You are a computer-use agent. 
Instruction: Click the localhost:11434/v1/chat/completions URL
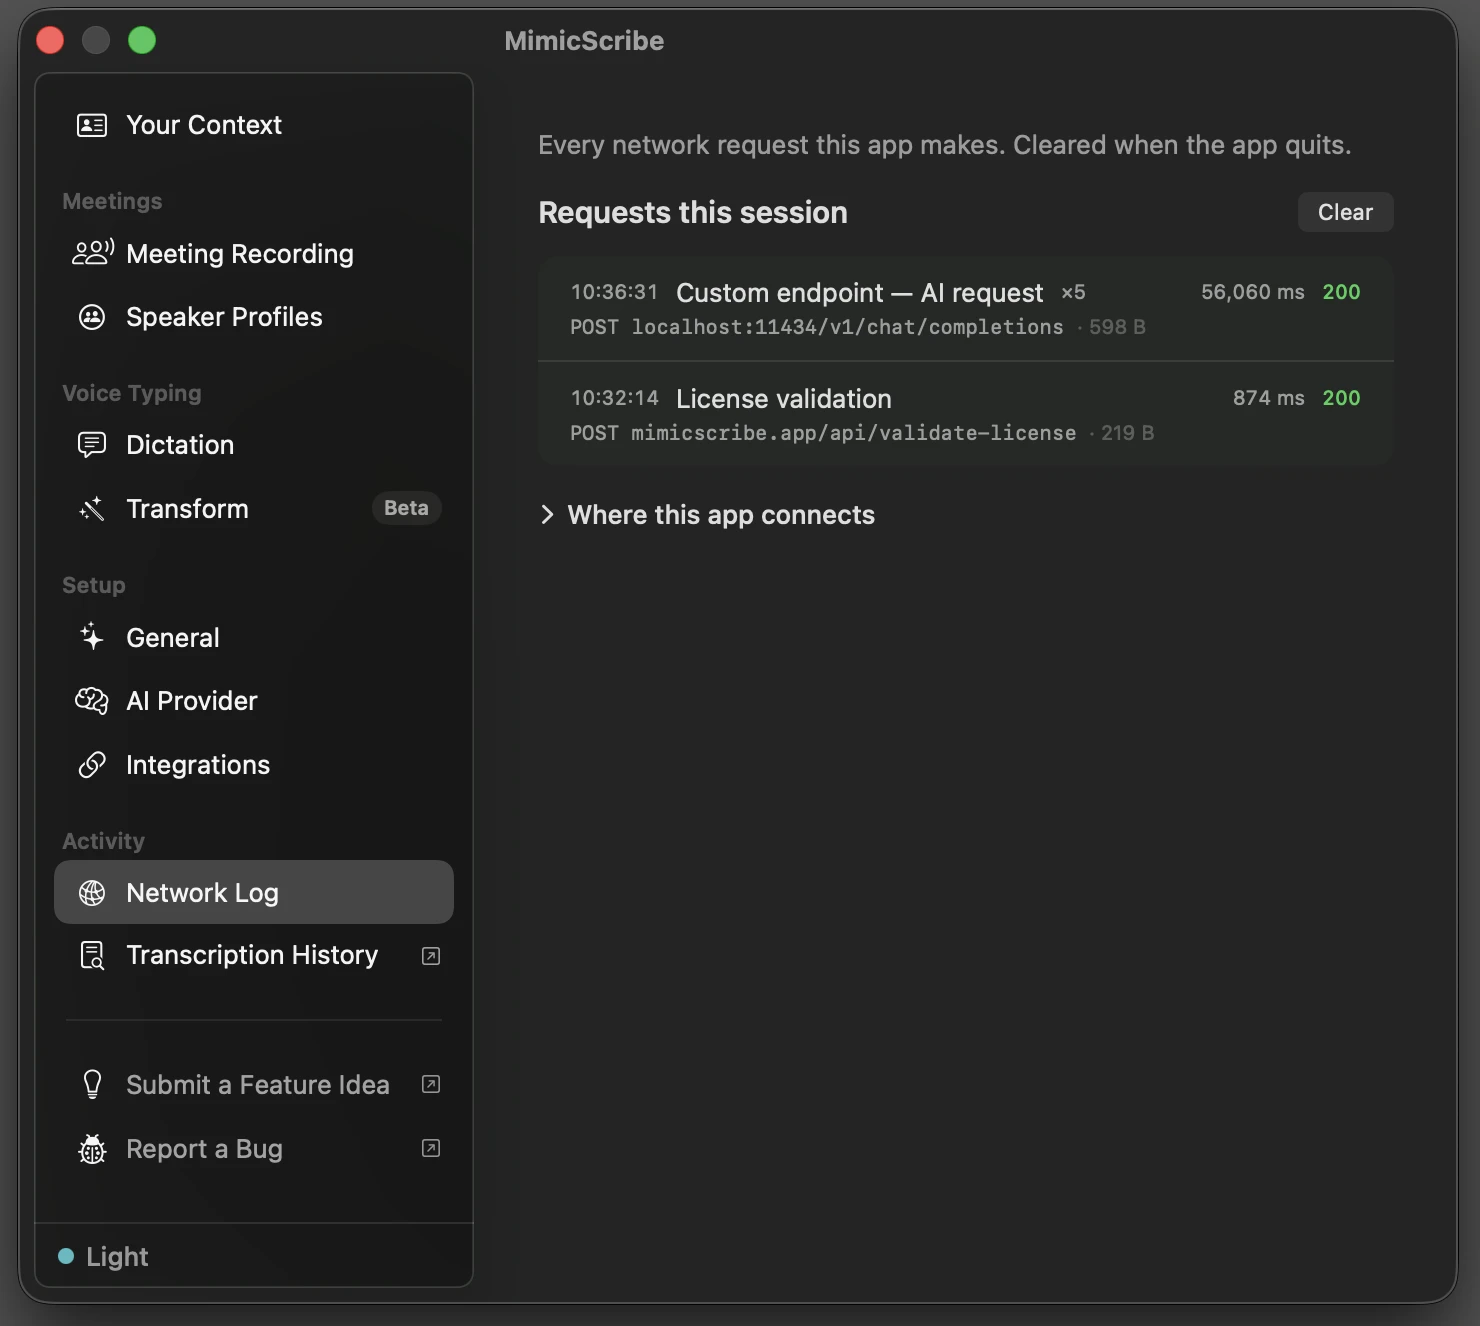point(847,327)
